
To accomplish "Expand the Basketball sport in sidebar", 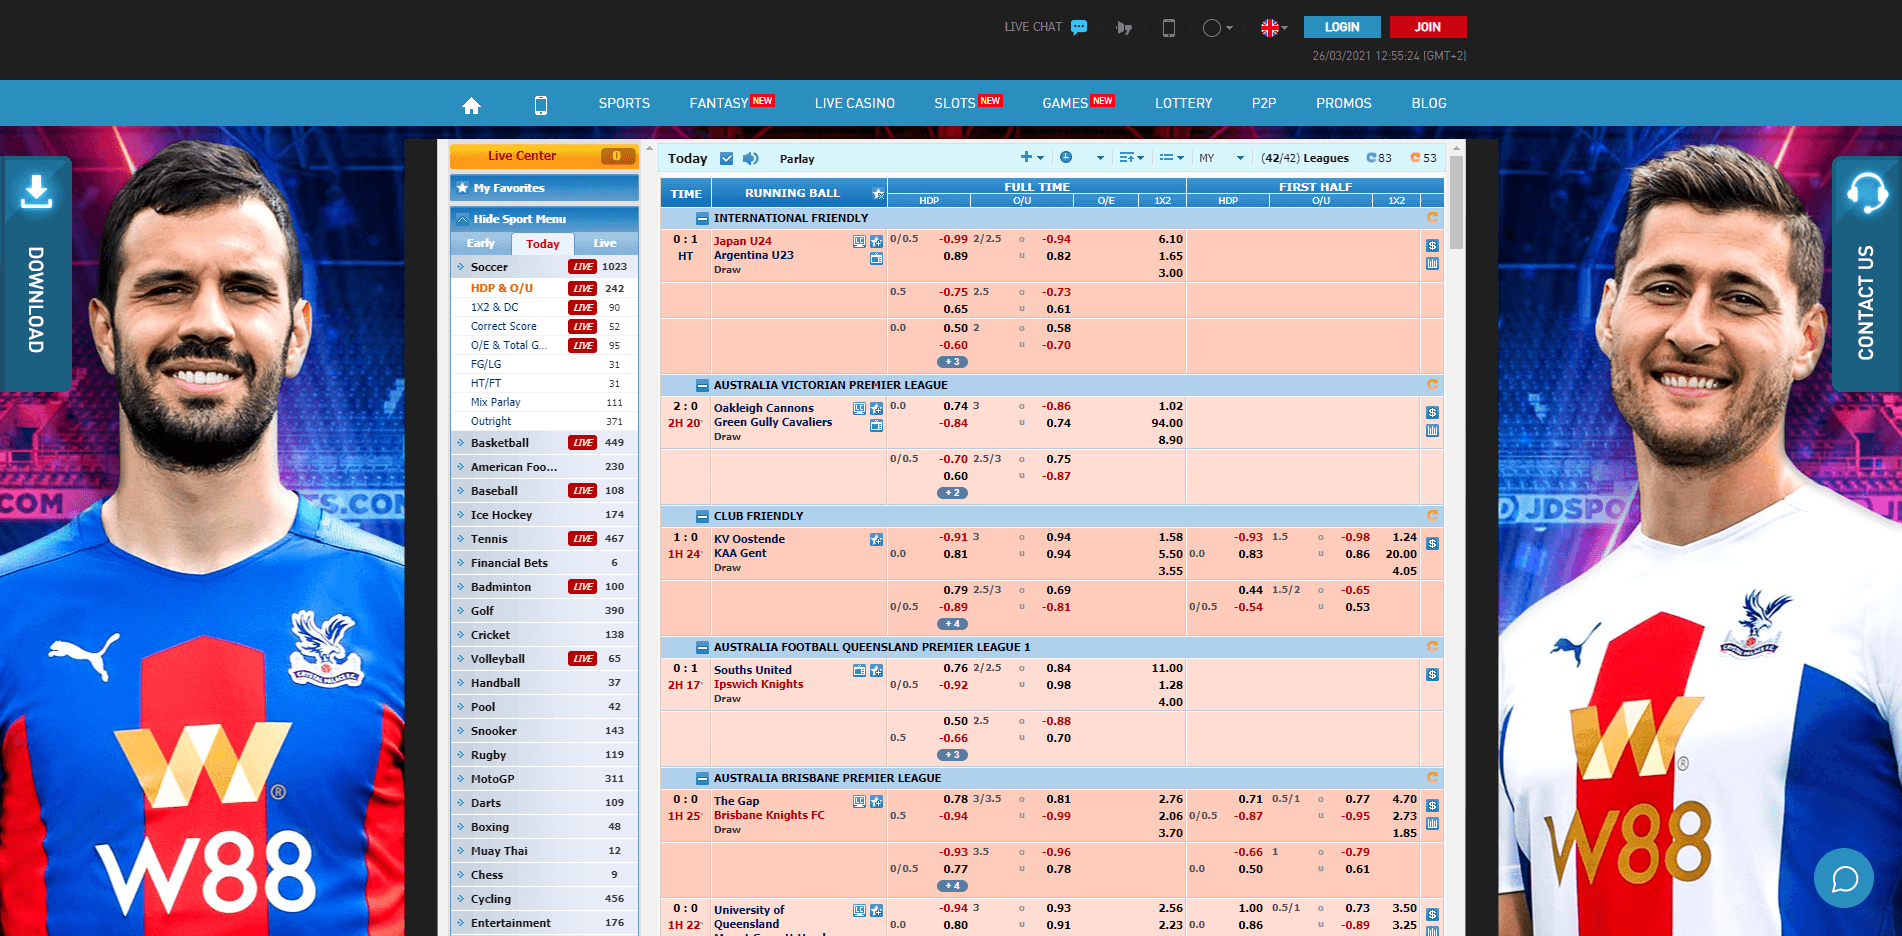I will coord(499,443).
